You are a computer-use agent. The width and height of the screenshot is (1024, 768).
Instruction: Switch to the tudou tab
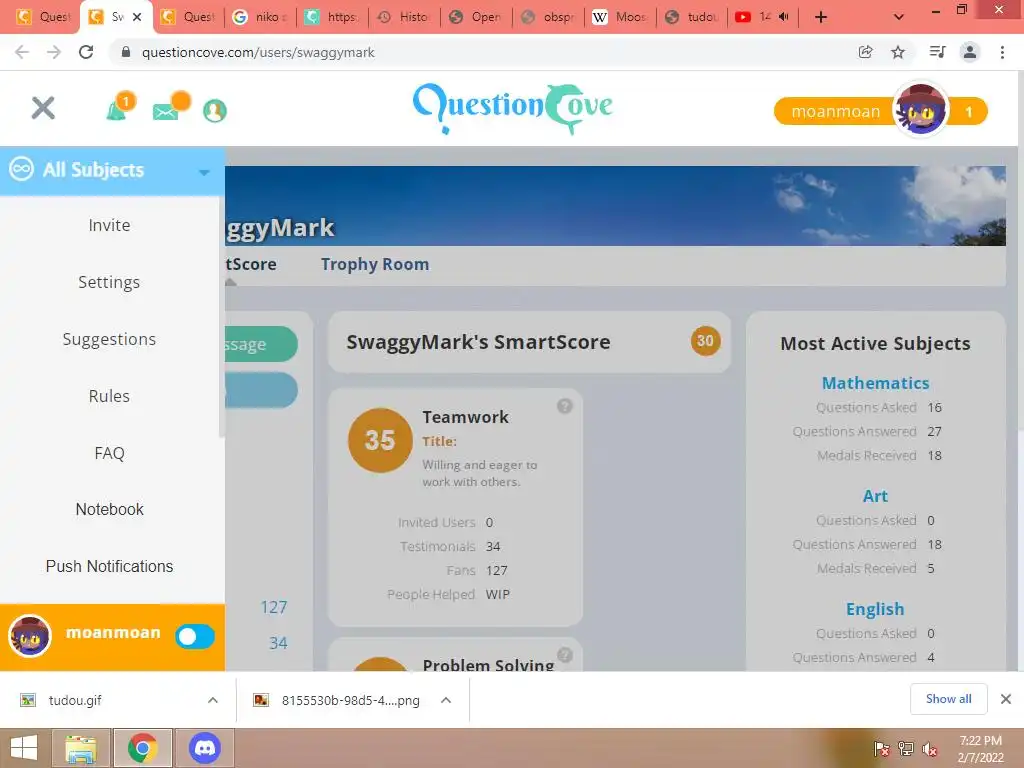692,17
